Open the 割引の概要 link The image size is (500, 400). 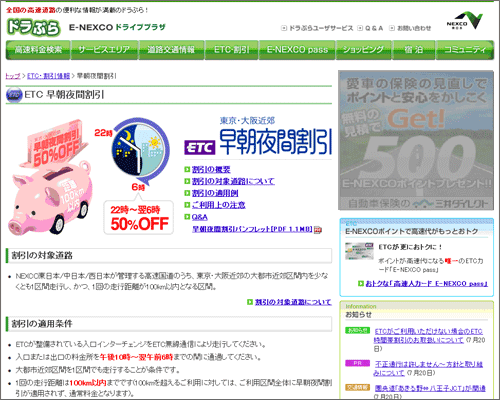click(x=211, y=170)
